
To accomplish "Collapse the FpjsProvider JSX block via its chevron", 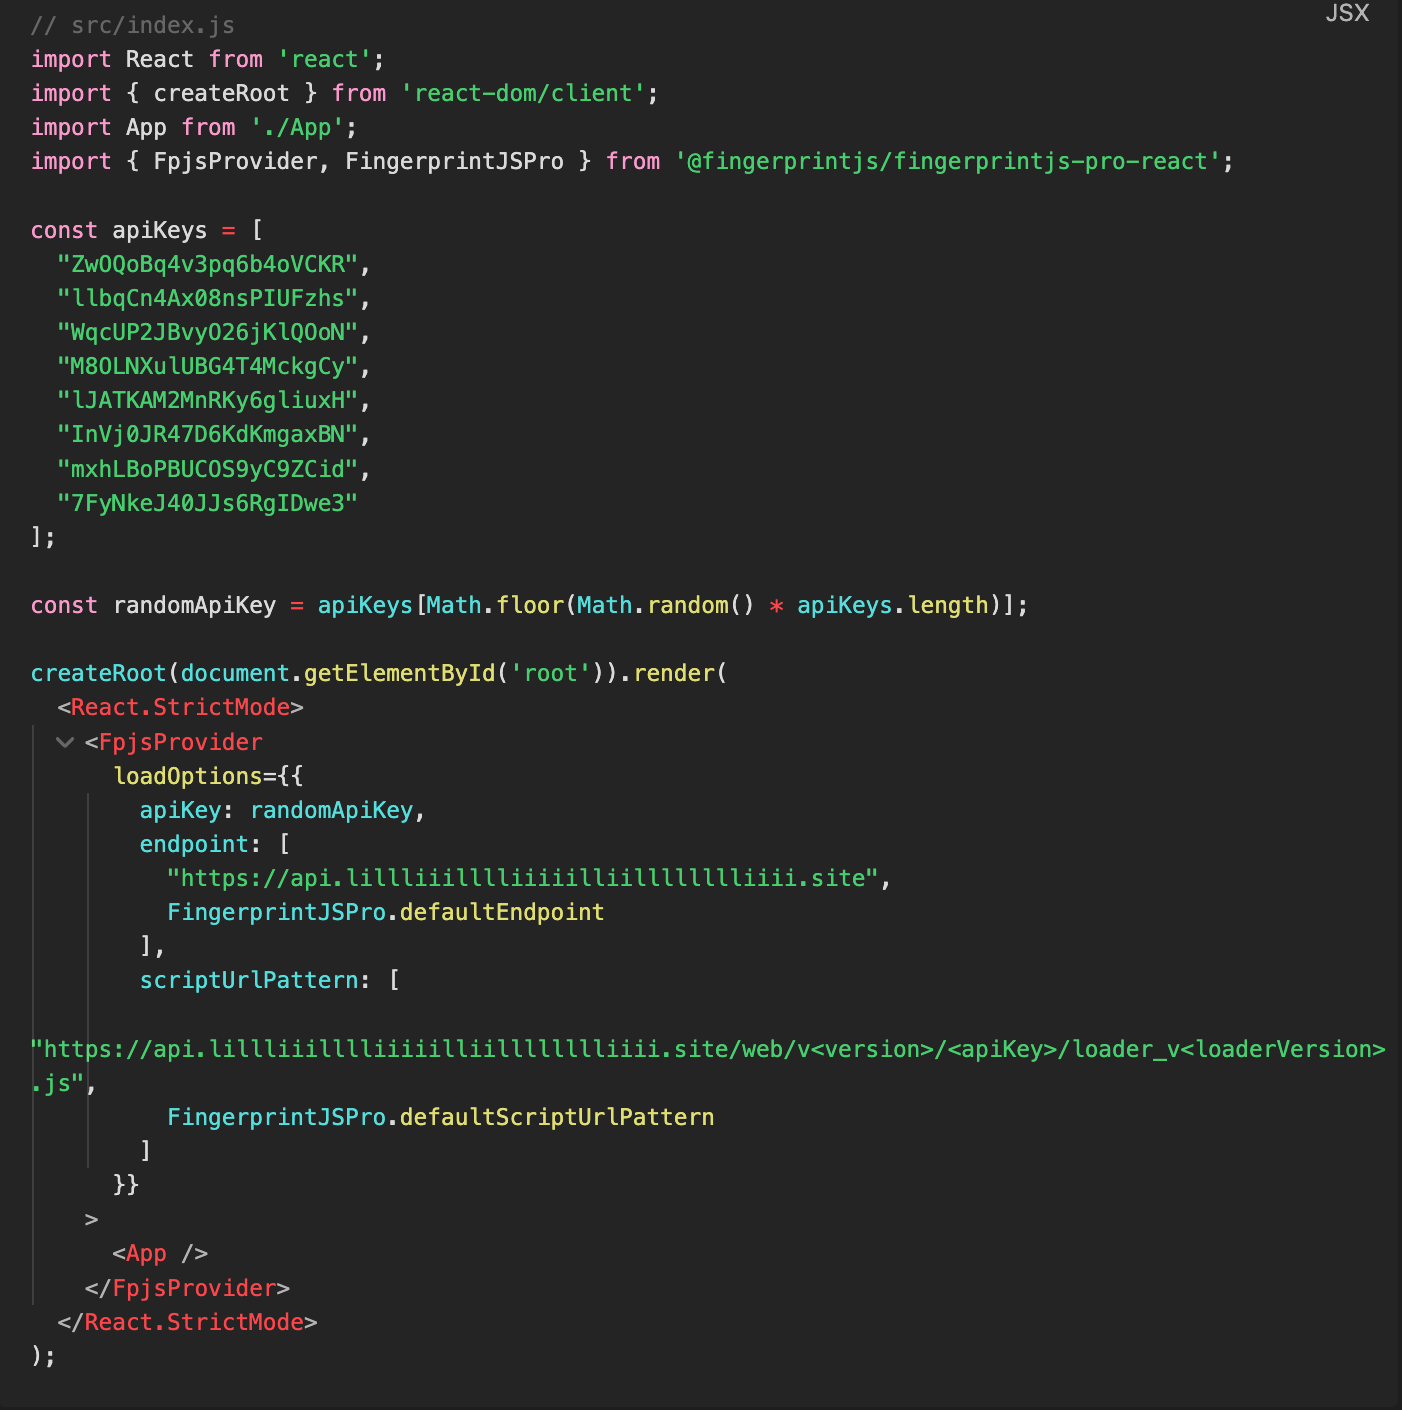I will [x=63, y=742].
